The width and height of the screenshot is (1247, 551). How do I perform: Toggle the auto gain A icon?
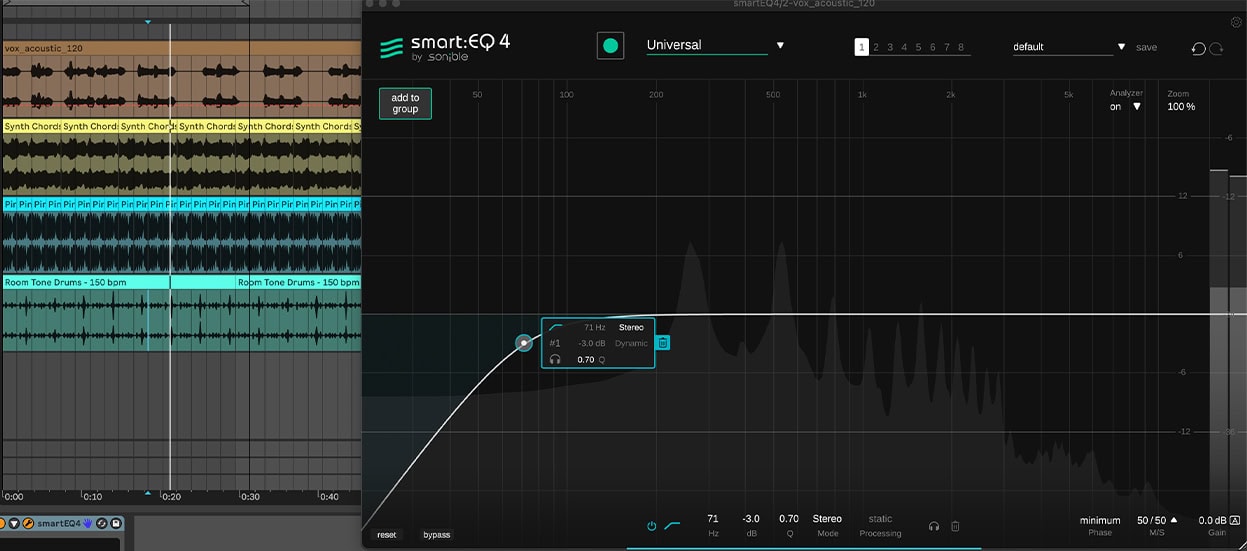pos(1235,520)
